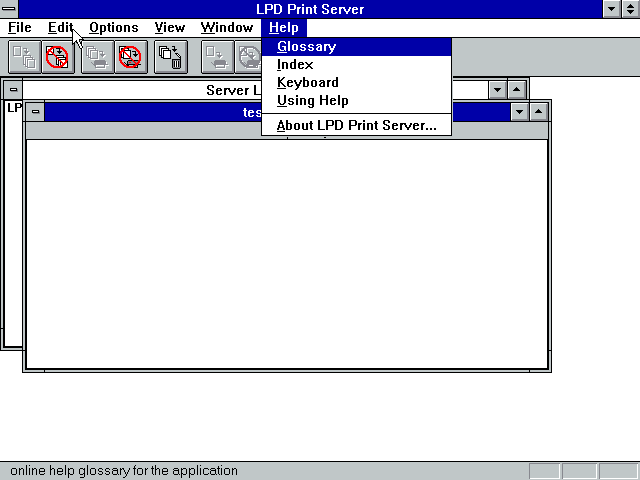The width and height of the screenshot is (640, 480).
Task: Open the Edit menu
Action: pyautogui.click(x=60, y=28)
